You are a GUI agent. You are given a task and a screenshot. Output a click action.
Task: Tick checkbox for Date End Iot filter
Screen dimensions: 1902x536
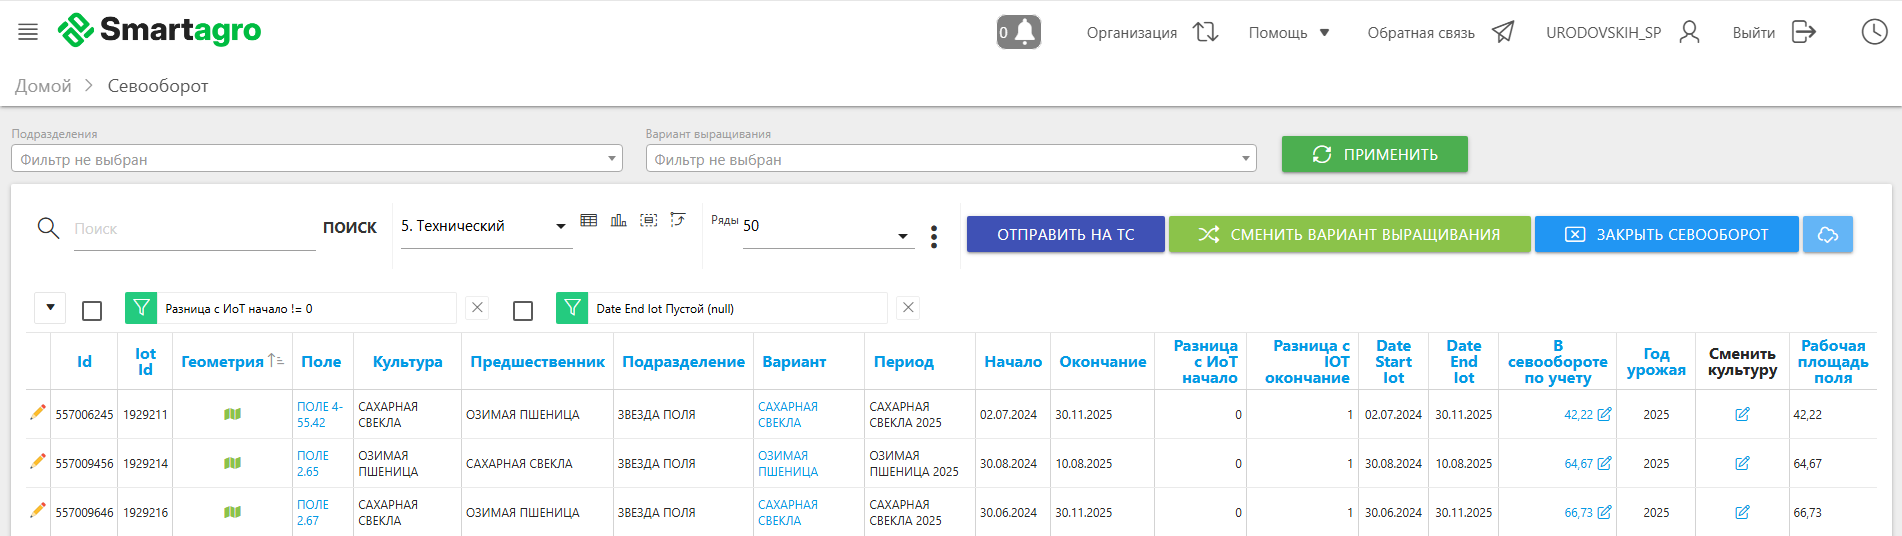(x=523, y=311)
